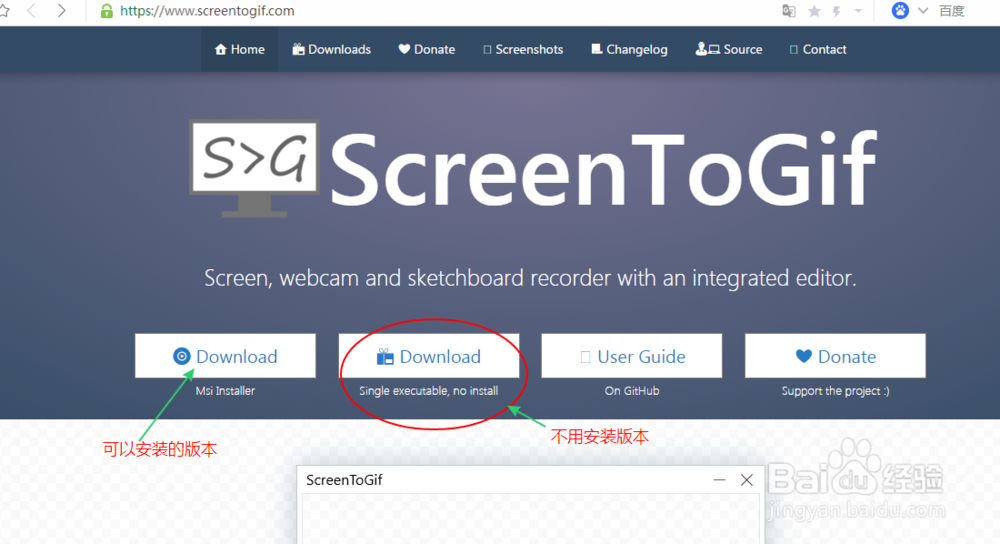Minimize the ScreenToGif preview window

click(x=719, y=480)
